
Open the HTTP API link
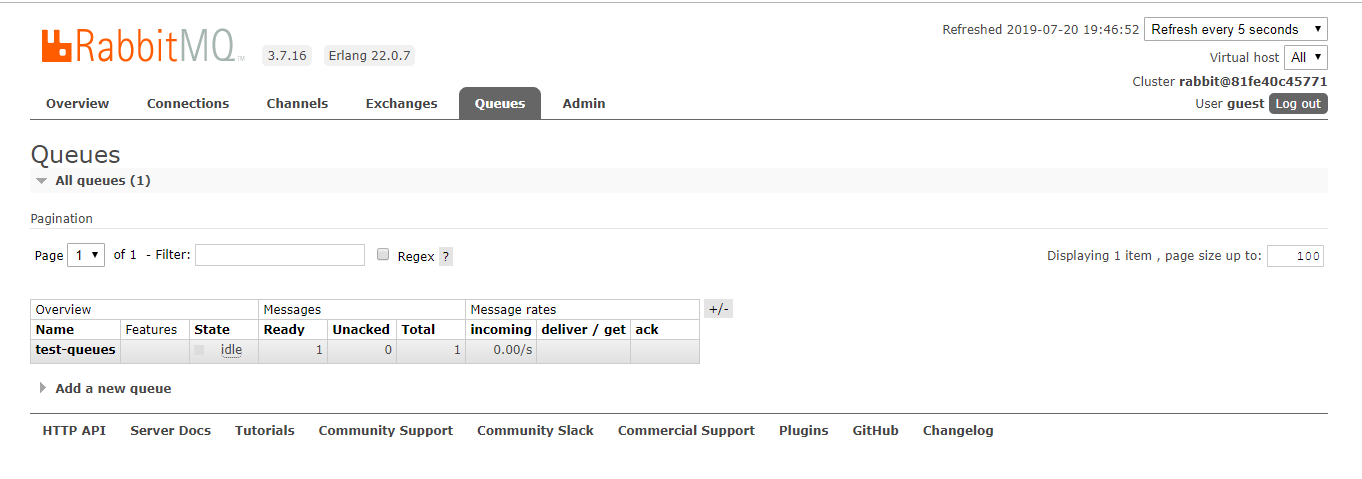click(74, 431)
